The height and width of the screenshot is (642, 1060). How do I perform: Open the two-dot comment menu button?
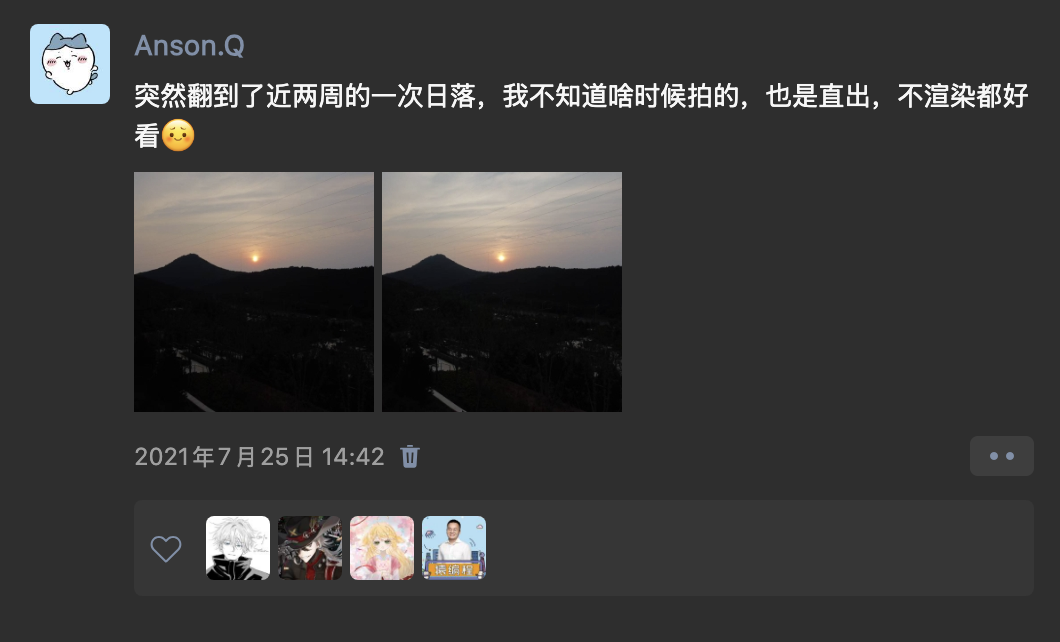coord(1001,456)
